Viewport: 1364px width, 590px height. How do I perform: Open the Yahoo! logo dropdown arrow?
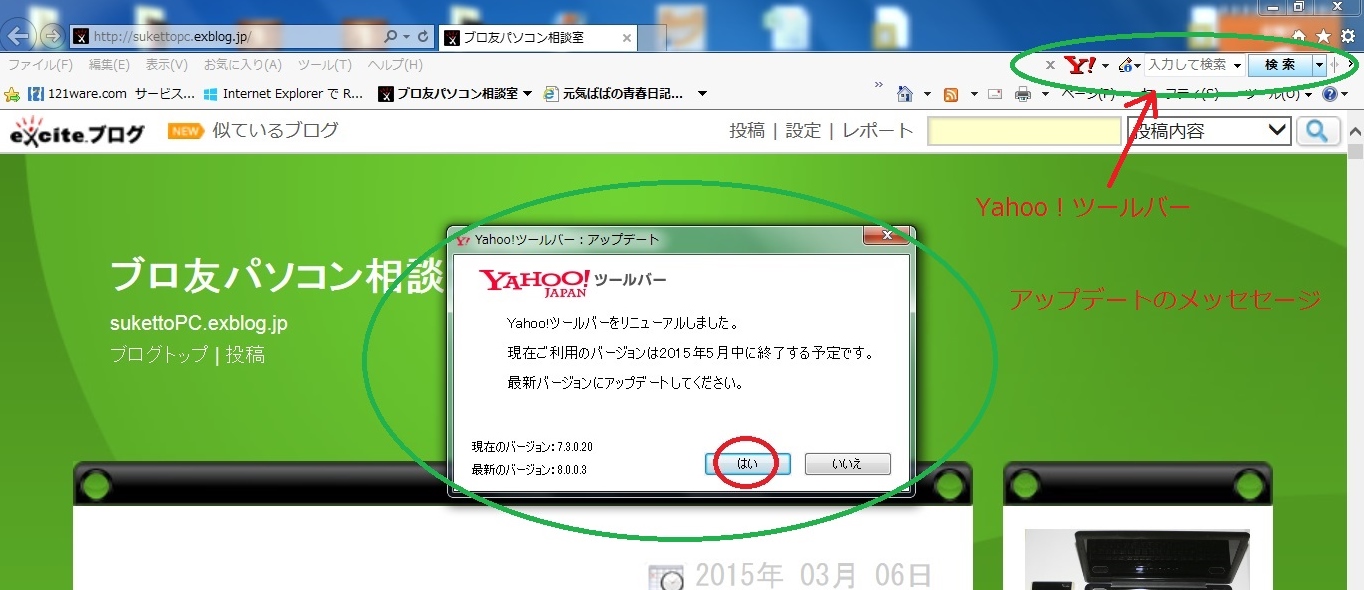(1105, 65)
